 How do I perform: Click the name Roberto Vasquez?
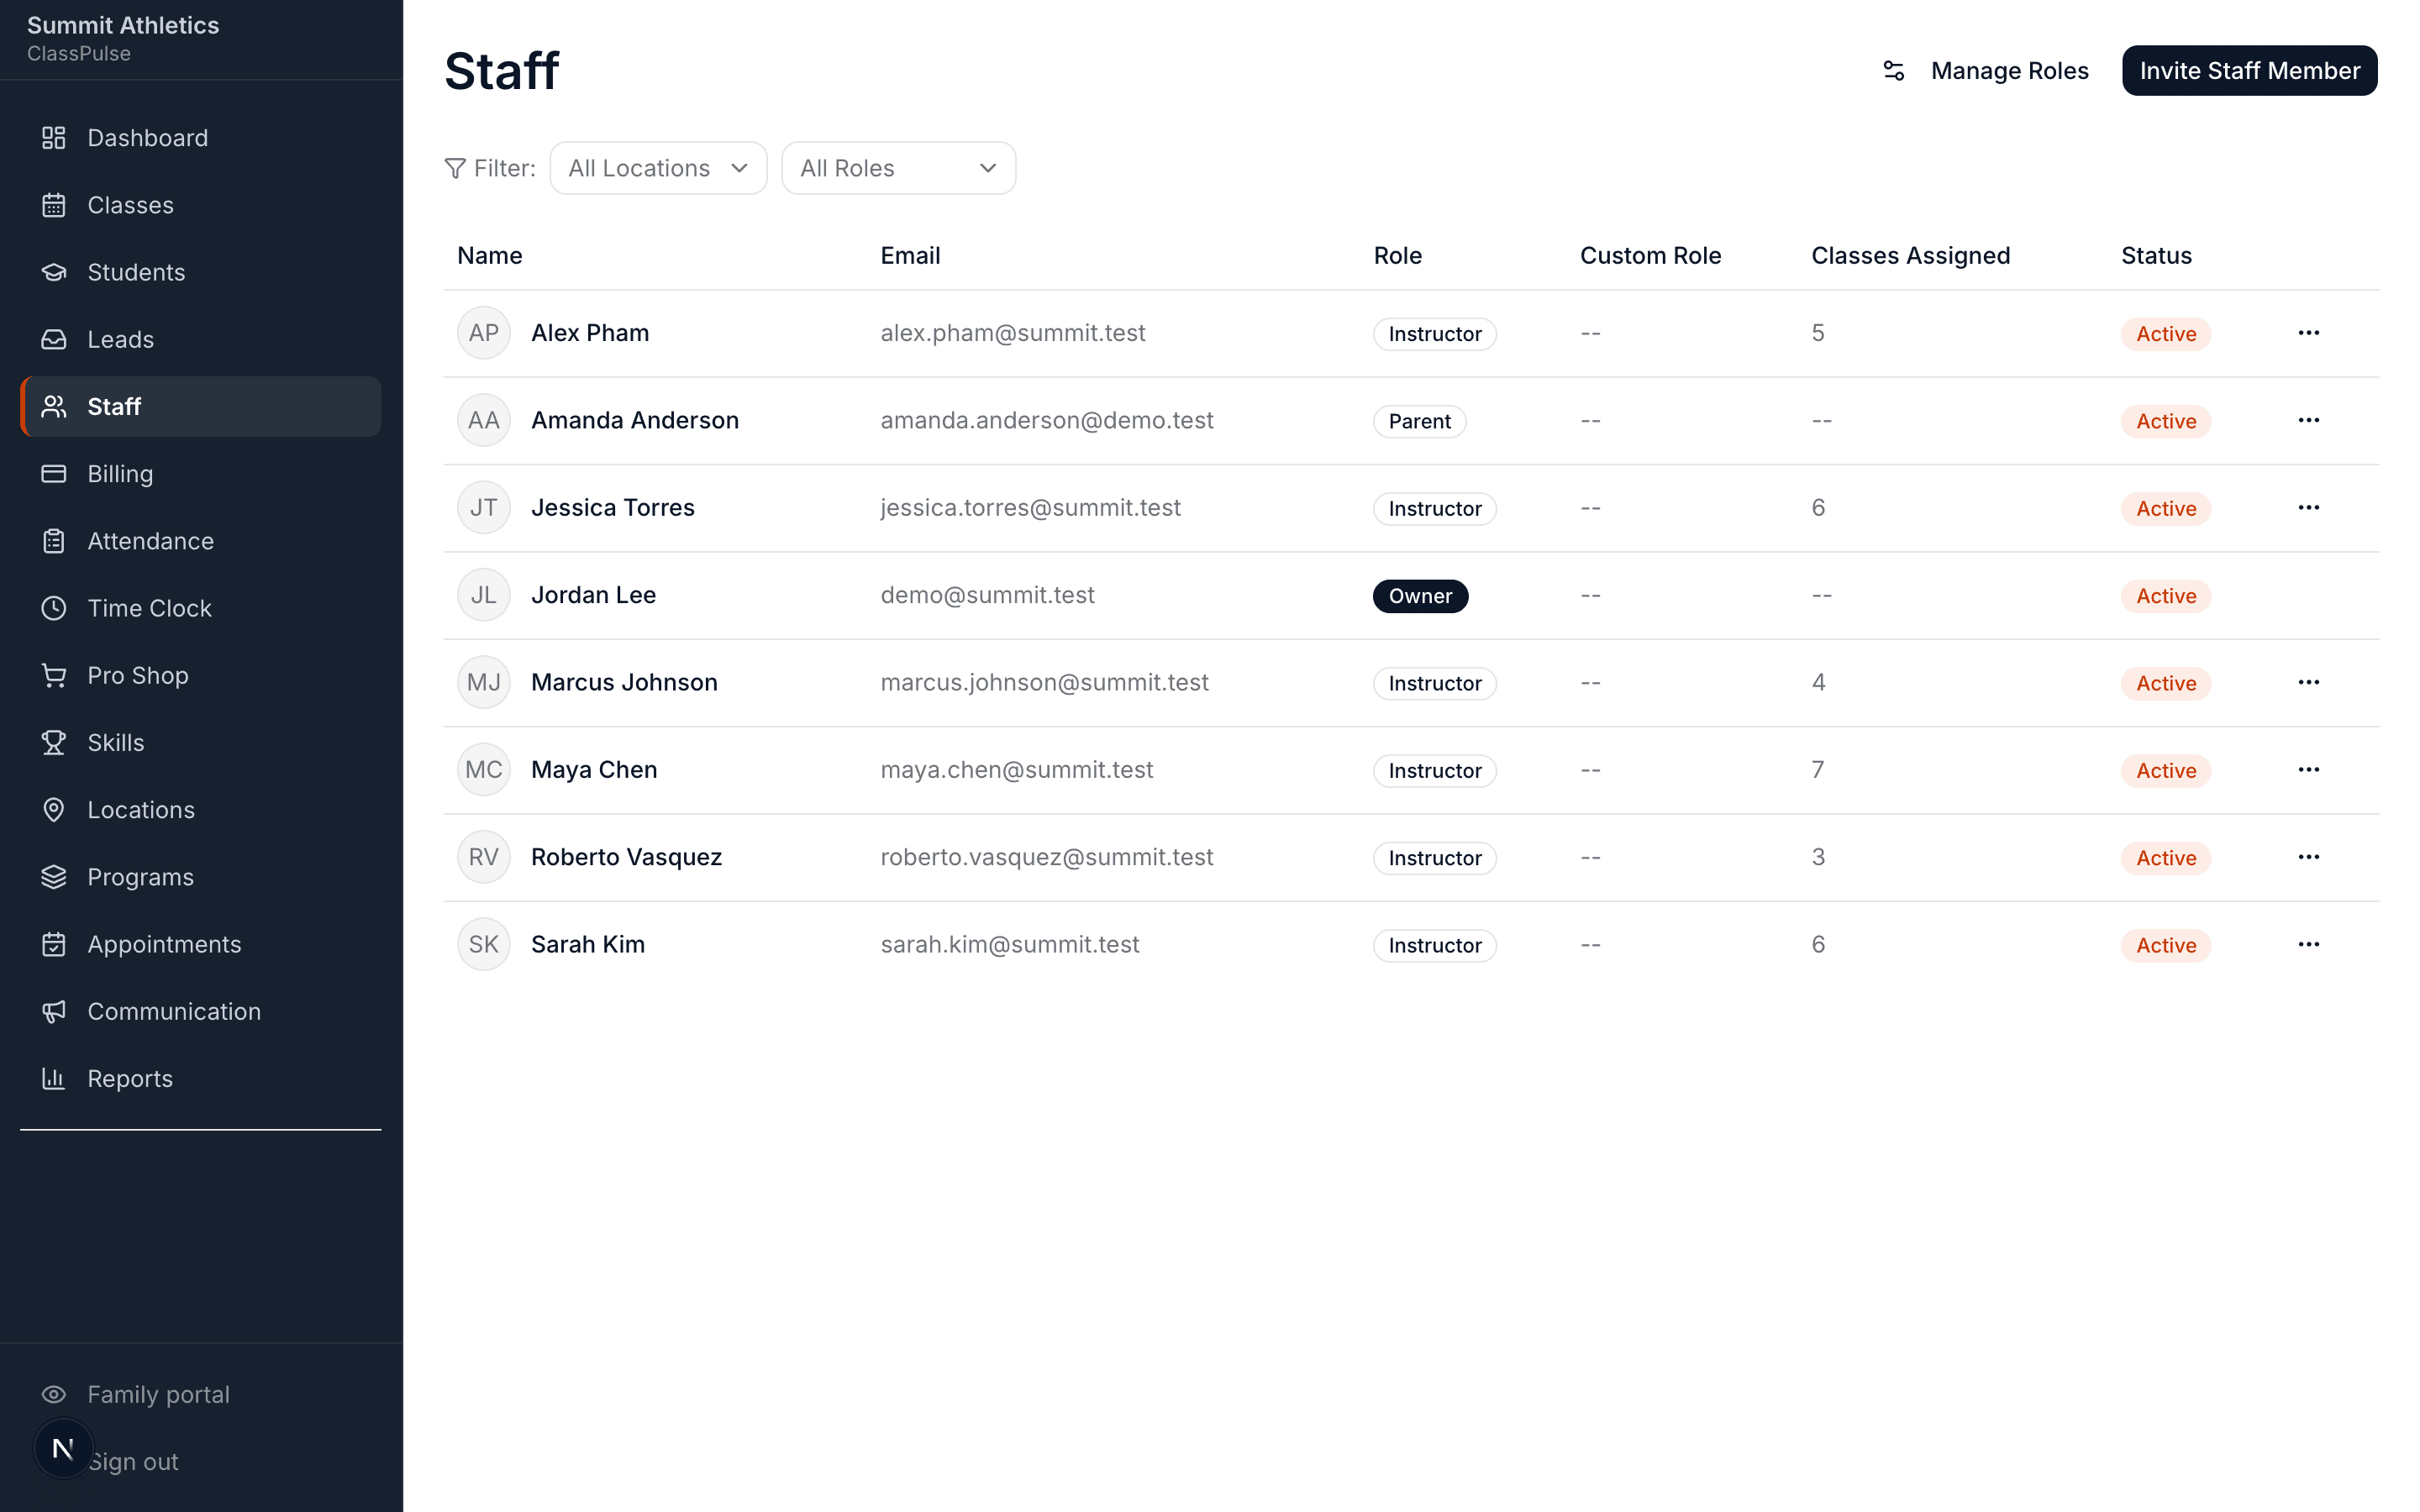pyautogui.click(x=626, y=857)
